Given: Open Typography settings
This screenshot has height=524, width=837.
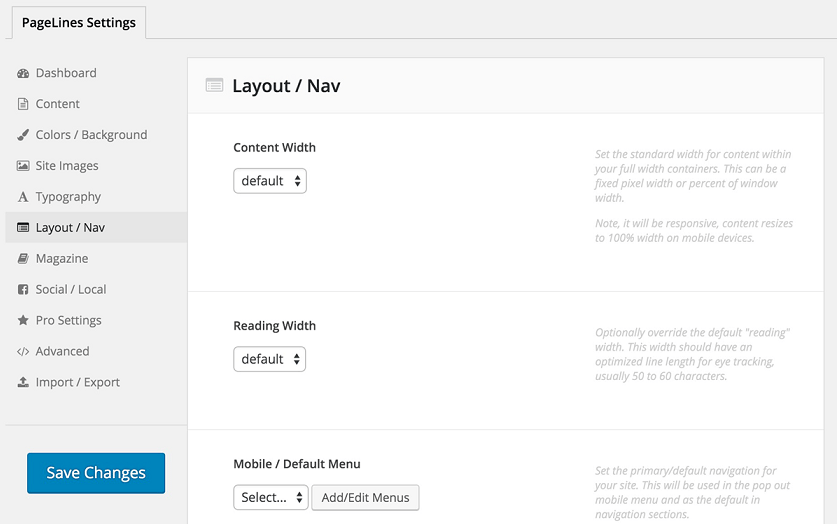Looking at the screenshot, I should pos(96,197).
